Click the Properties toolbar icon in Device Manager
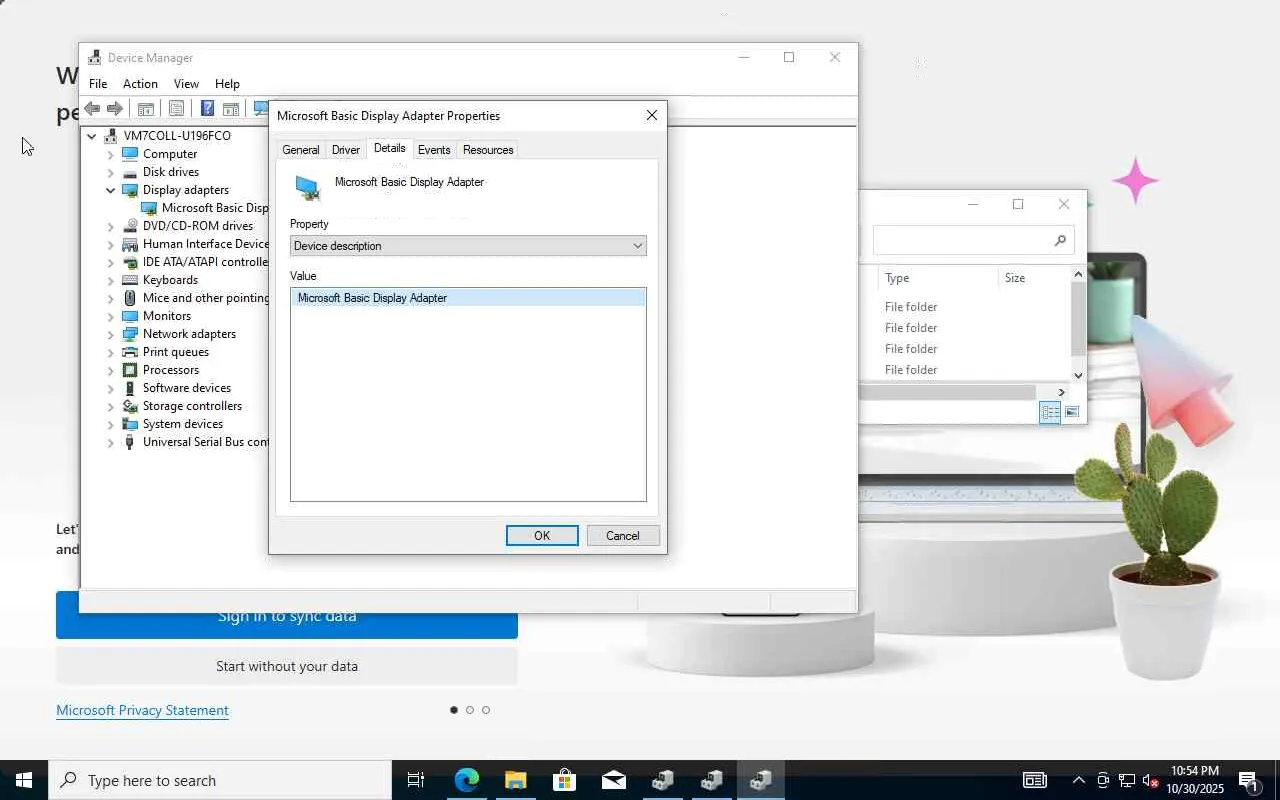 click(x=177, y=109)
